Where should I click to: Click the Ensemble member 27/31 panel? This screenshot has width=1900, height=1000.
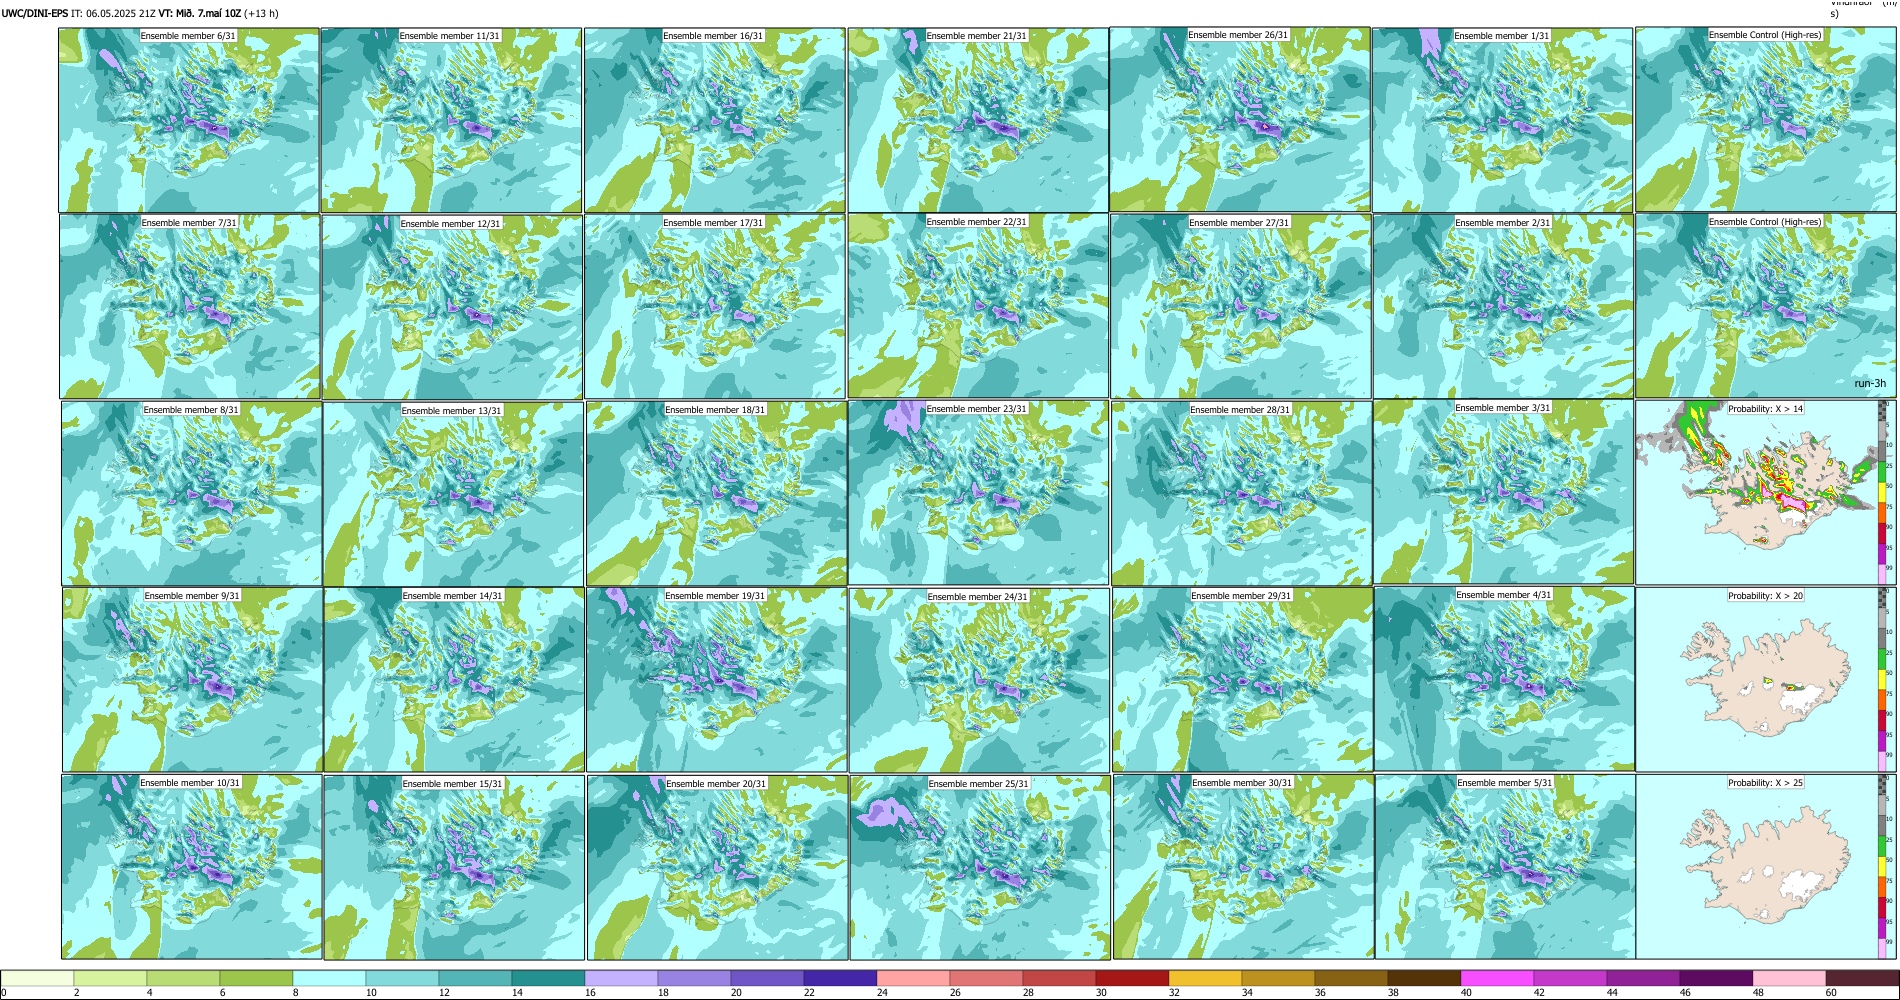(x=1241, y=307)
